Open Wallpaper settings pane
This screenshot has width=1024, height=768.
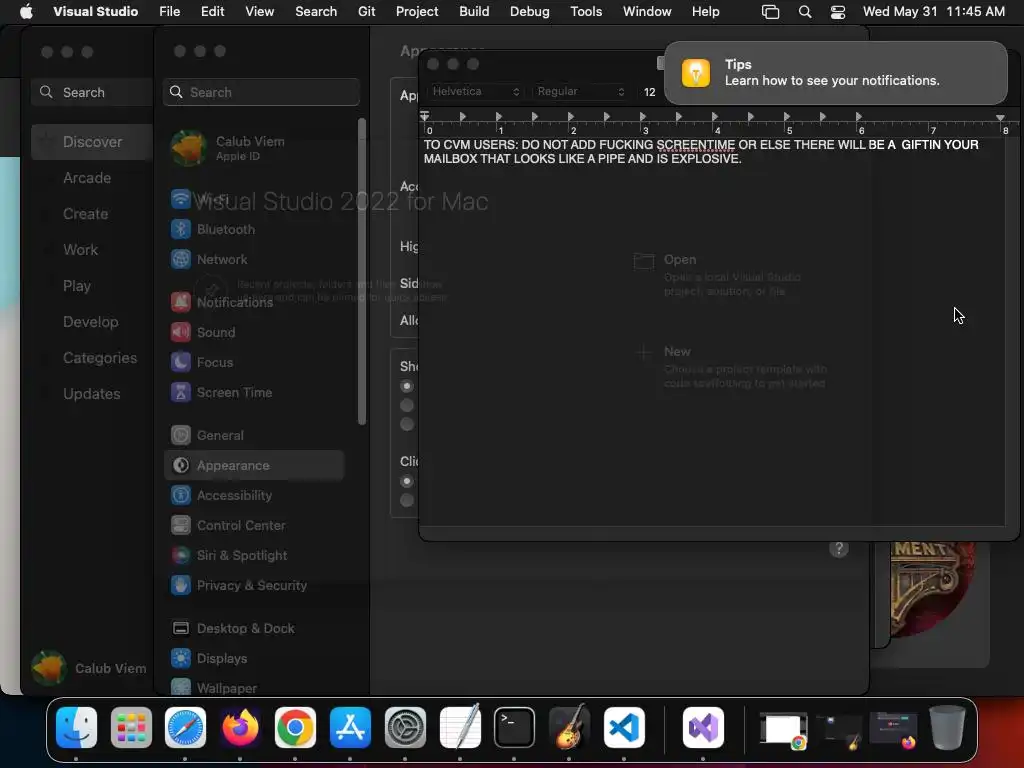coord(255,687)
